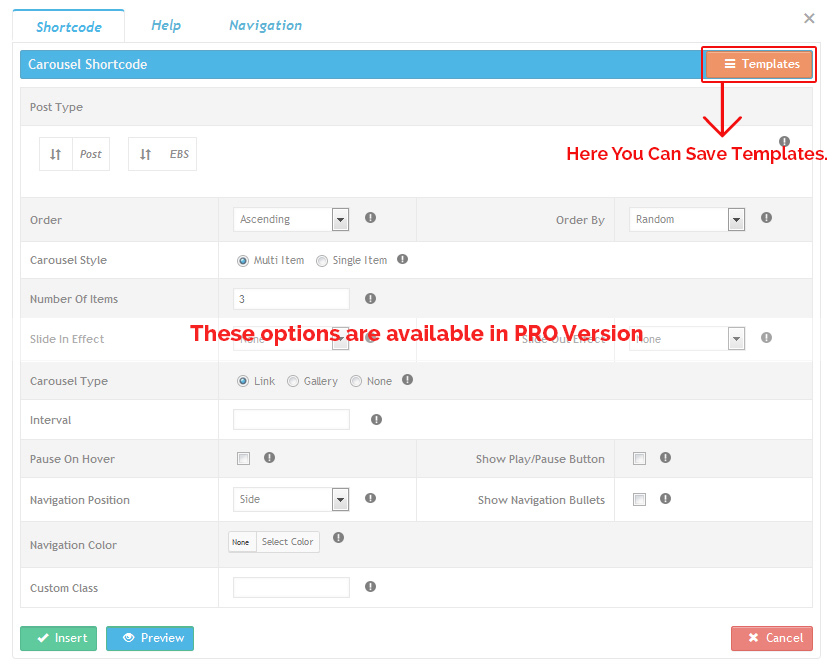
Task: Click the Number Of Items input field
Action: click(291, 299)
